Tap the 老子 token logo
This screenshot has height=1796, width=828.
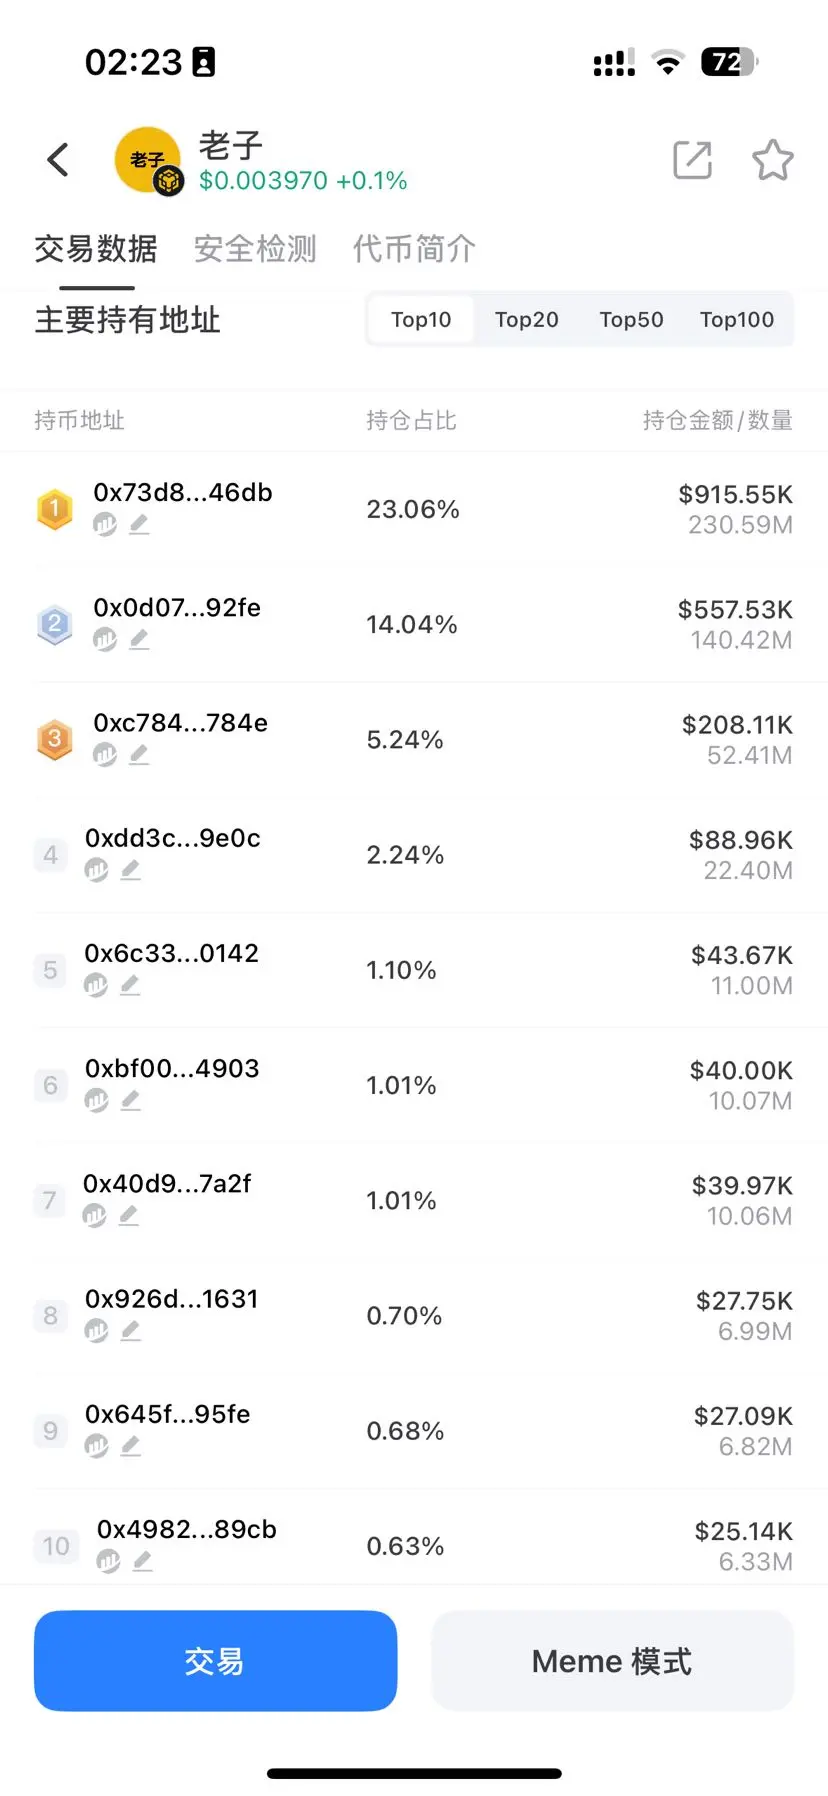149,160
